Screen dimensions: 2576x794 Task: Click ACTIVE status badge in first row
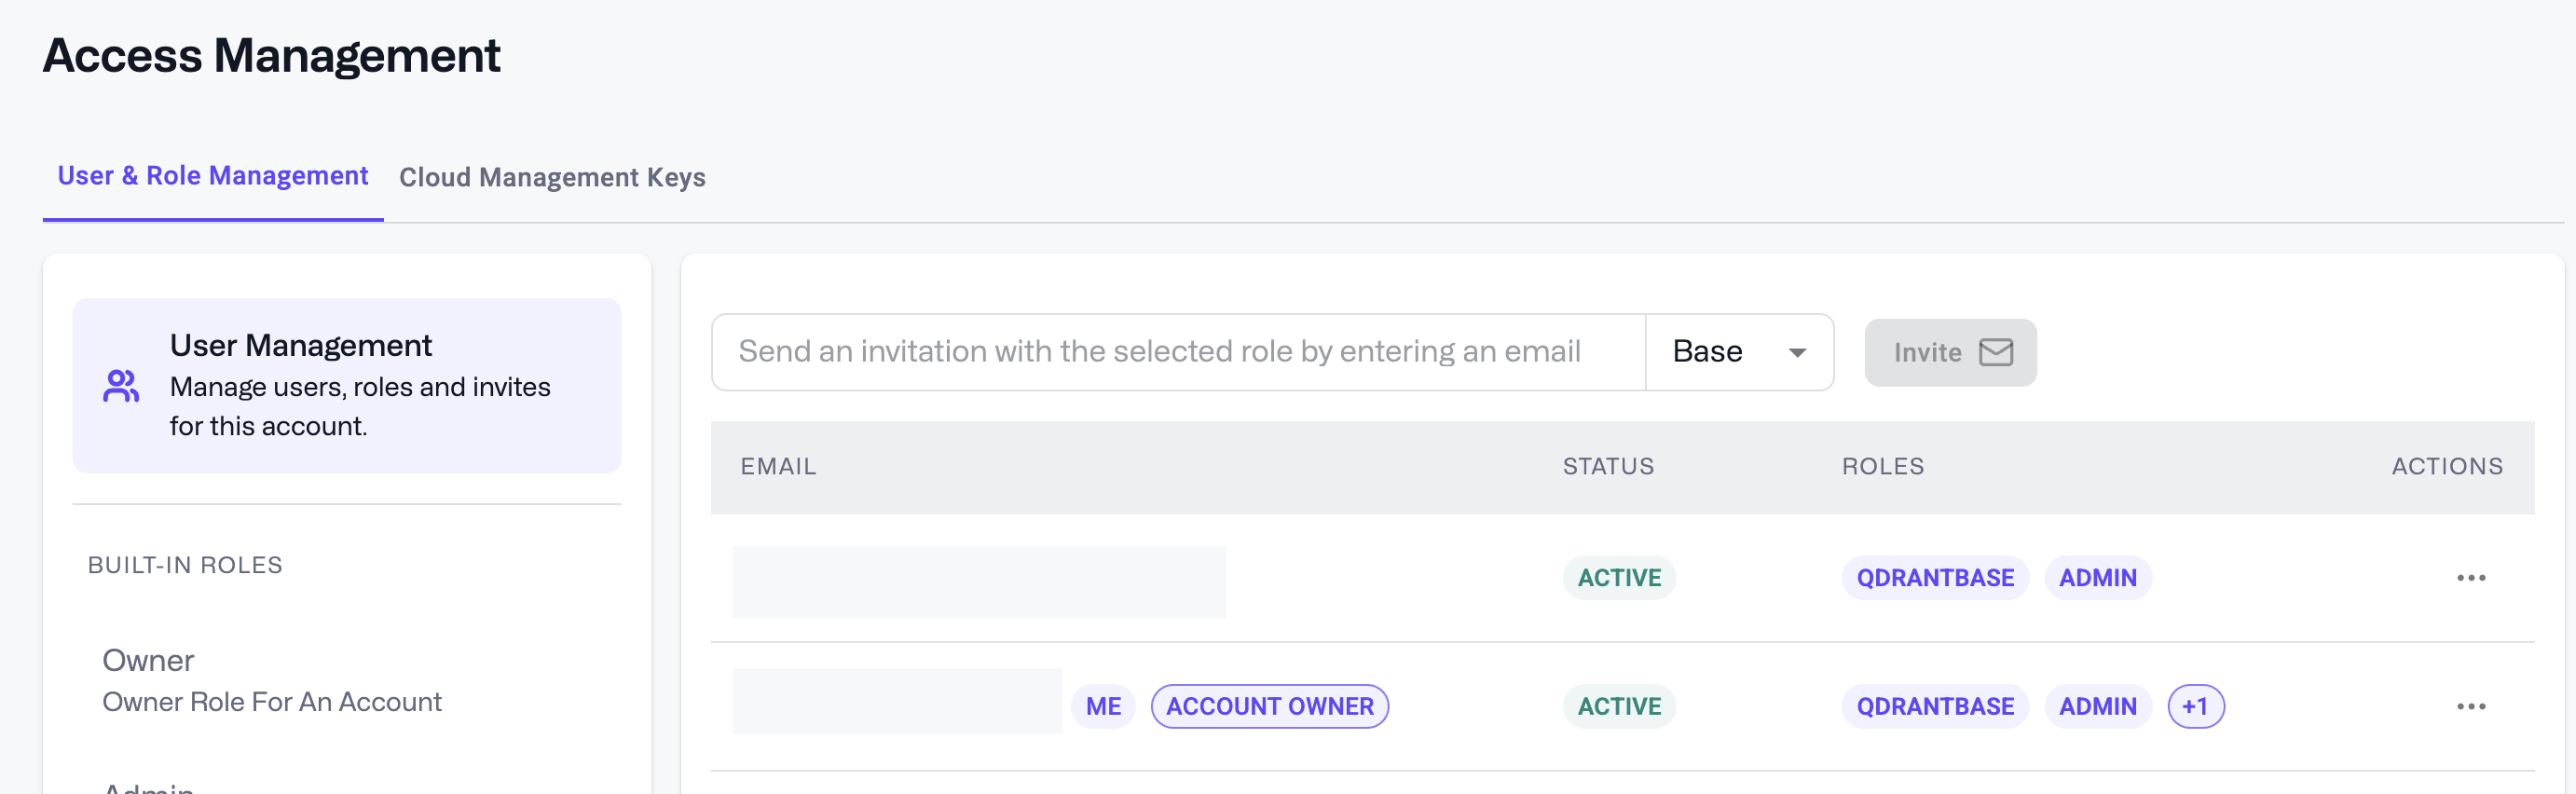1618,578
